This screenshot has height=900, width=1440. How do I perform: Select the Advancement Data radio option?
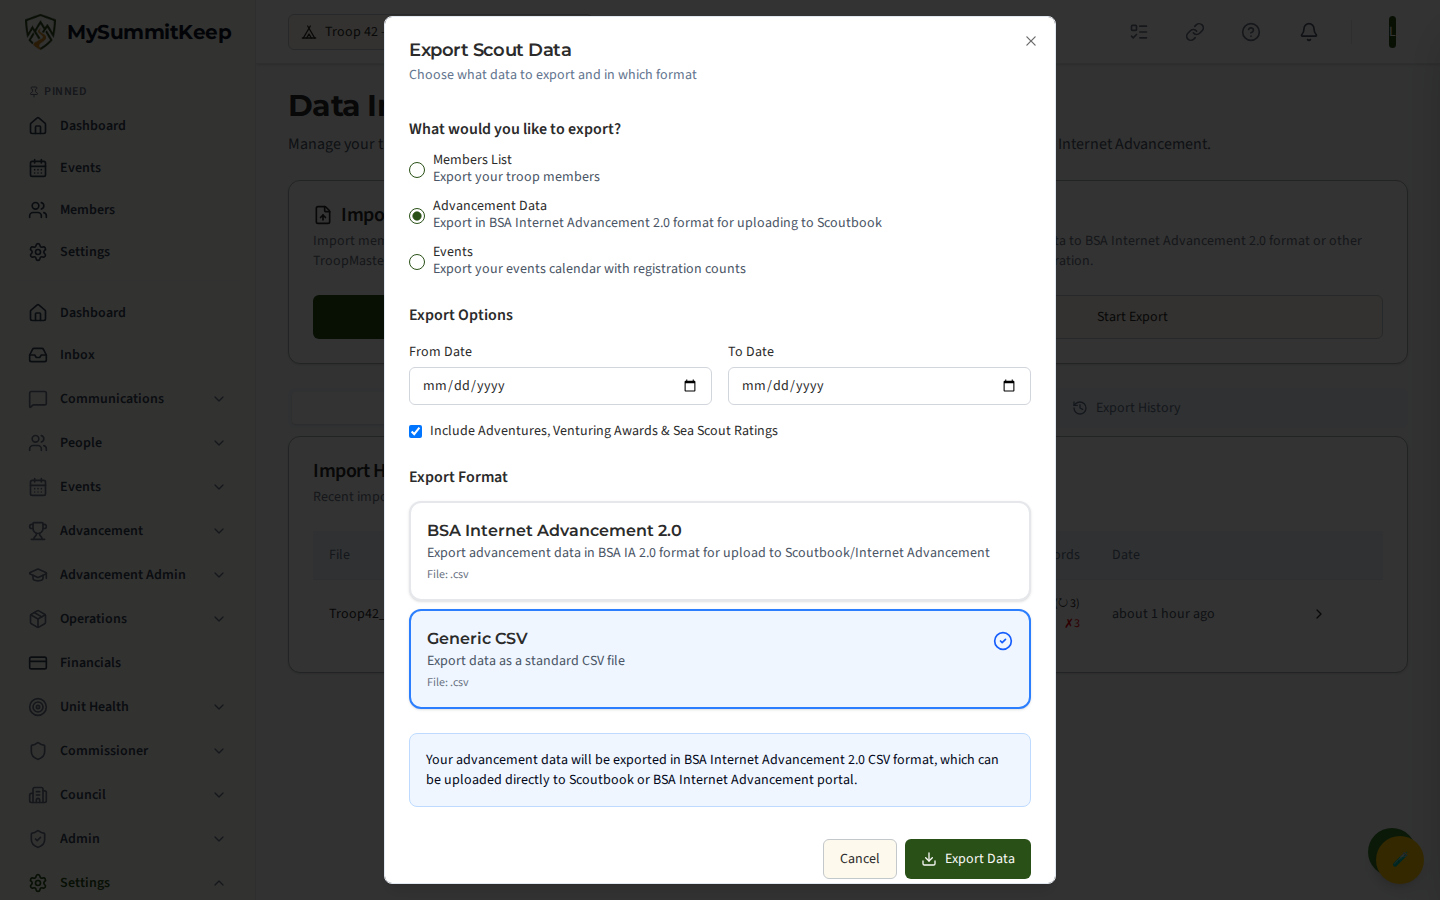[x=417, y=216]
